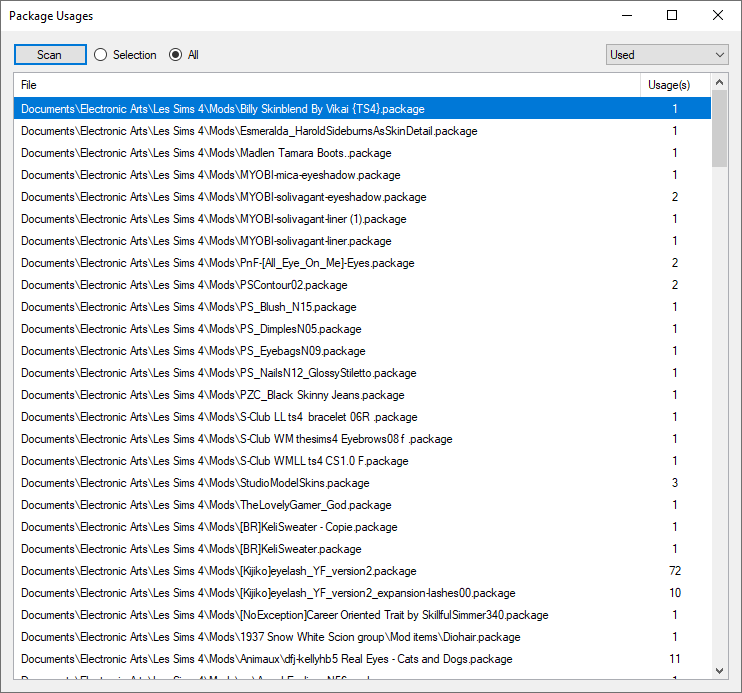
Task: Select the PnF-[All_Eye_On_Me]-Eyes package row
Action: tap(362, 263)
